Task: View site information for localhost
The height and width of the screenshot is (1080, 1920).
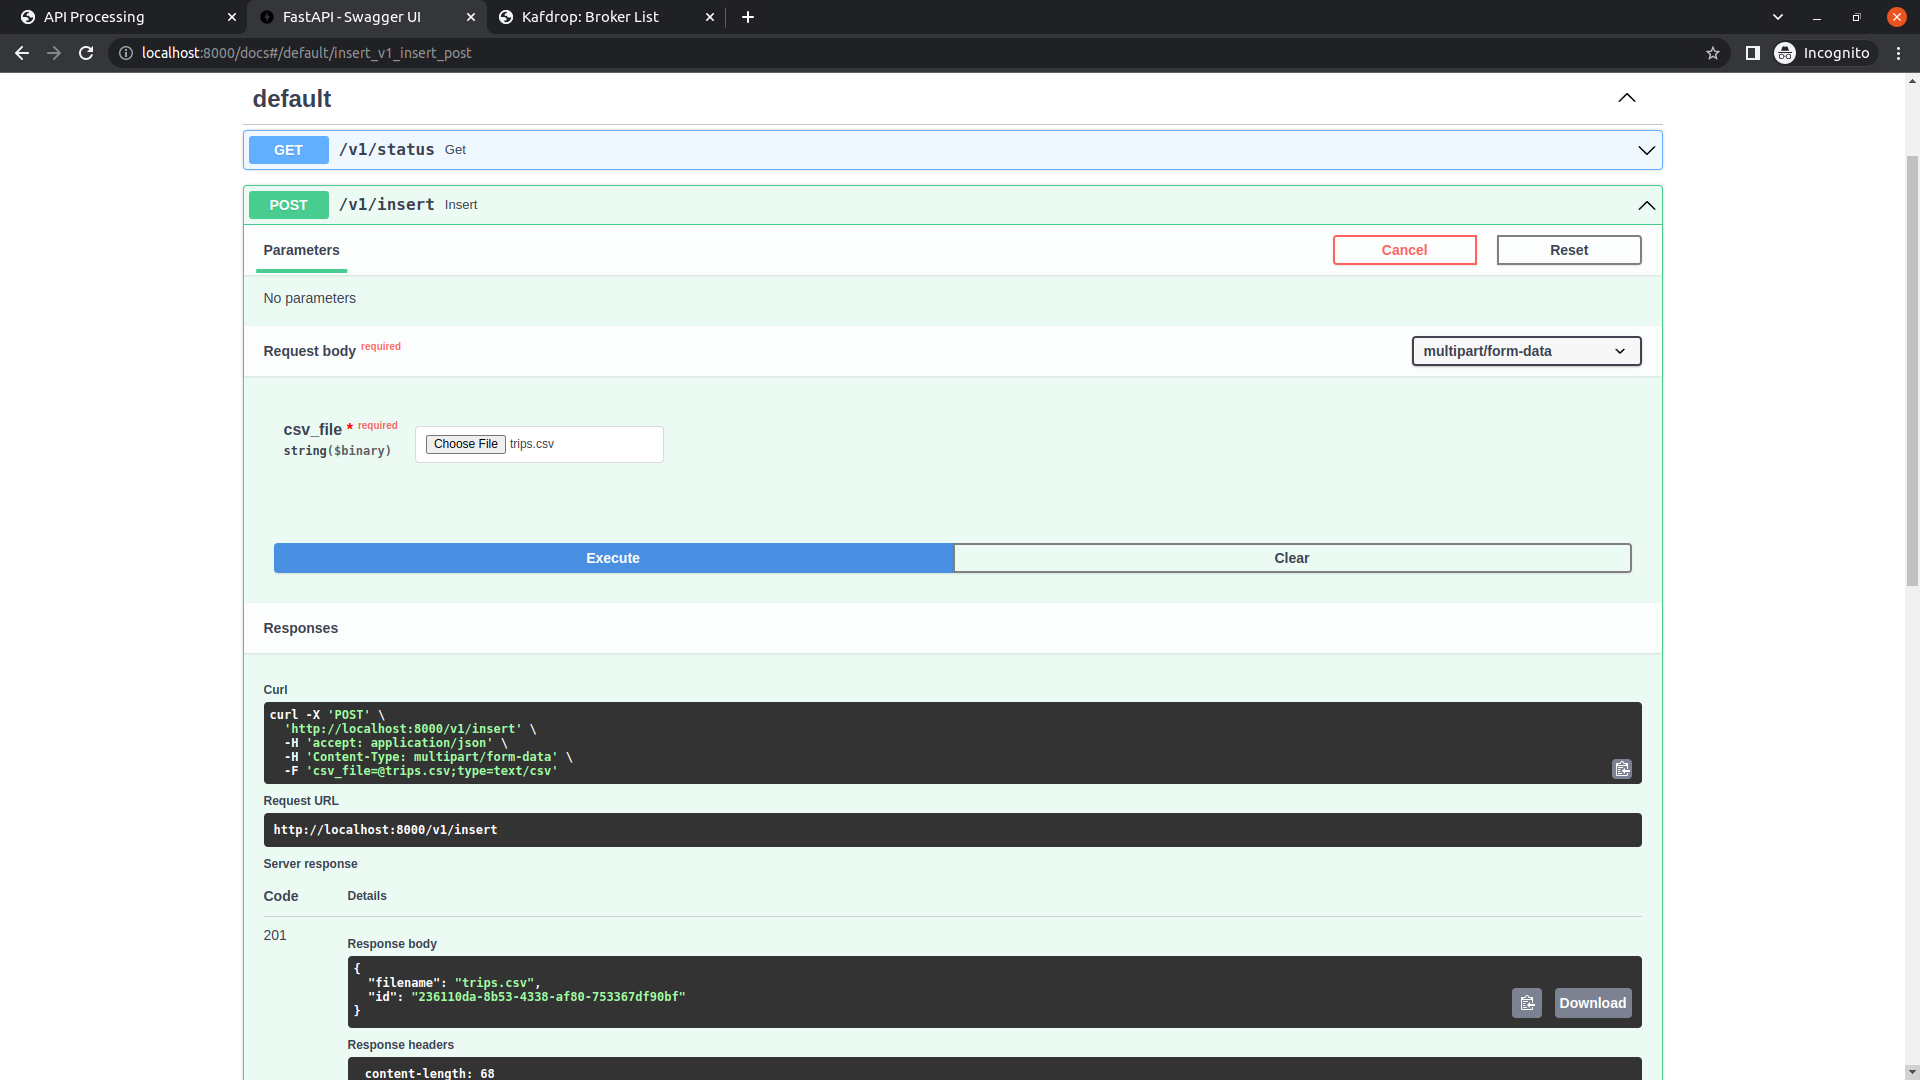Action: point(126,53)
